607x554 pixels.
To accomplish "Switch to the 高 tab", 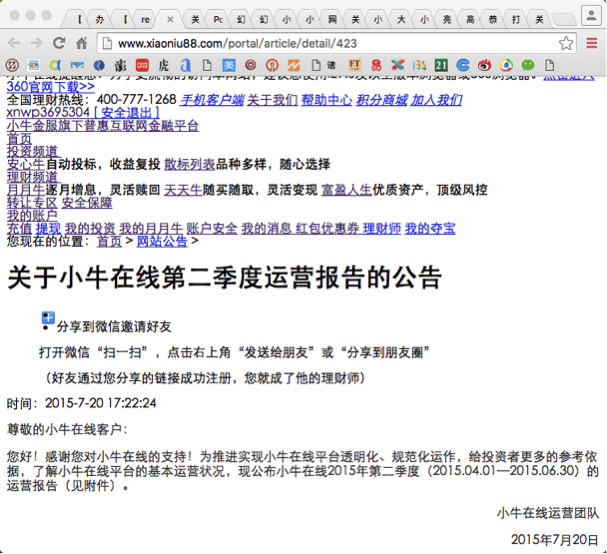I will click(x=470, y=19).
